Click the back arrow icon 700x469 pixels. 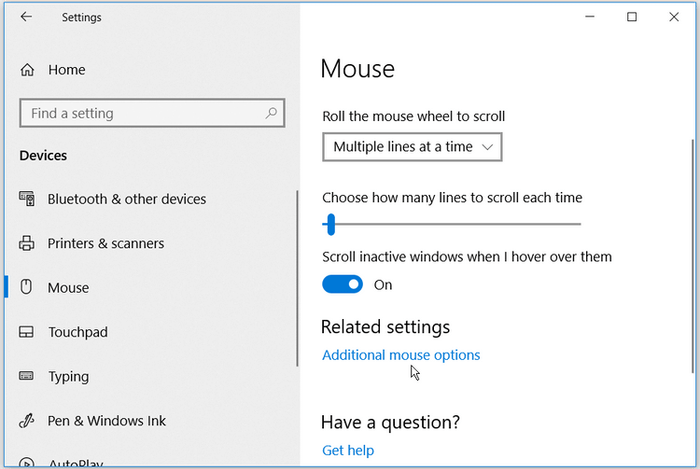point(26,17)
